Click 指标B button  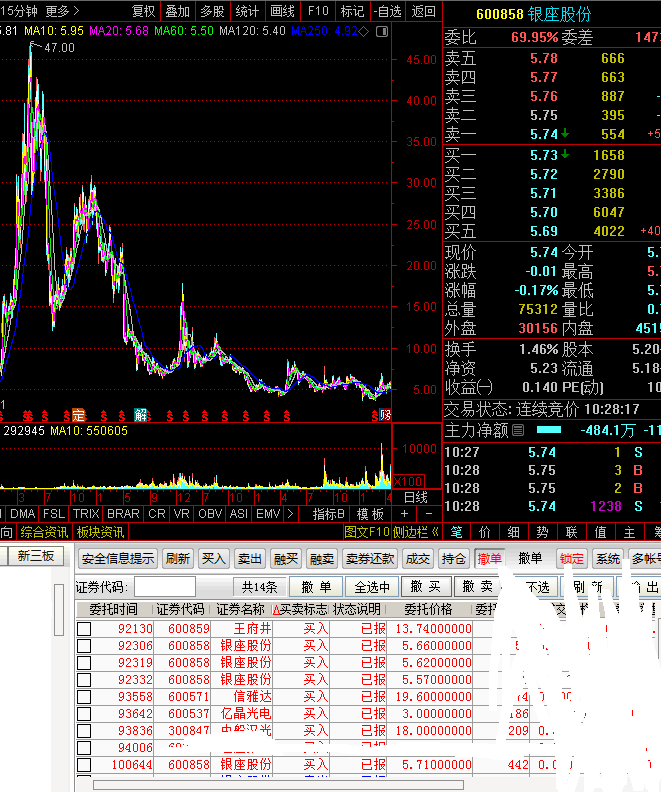tap(328, 514)
